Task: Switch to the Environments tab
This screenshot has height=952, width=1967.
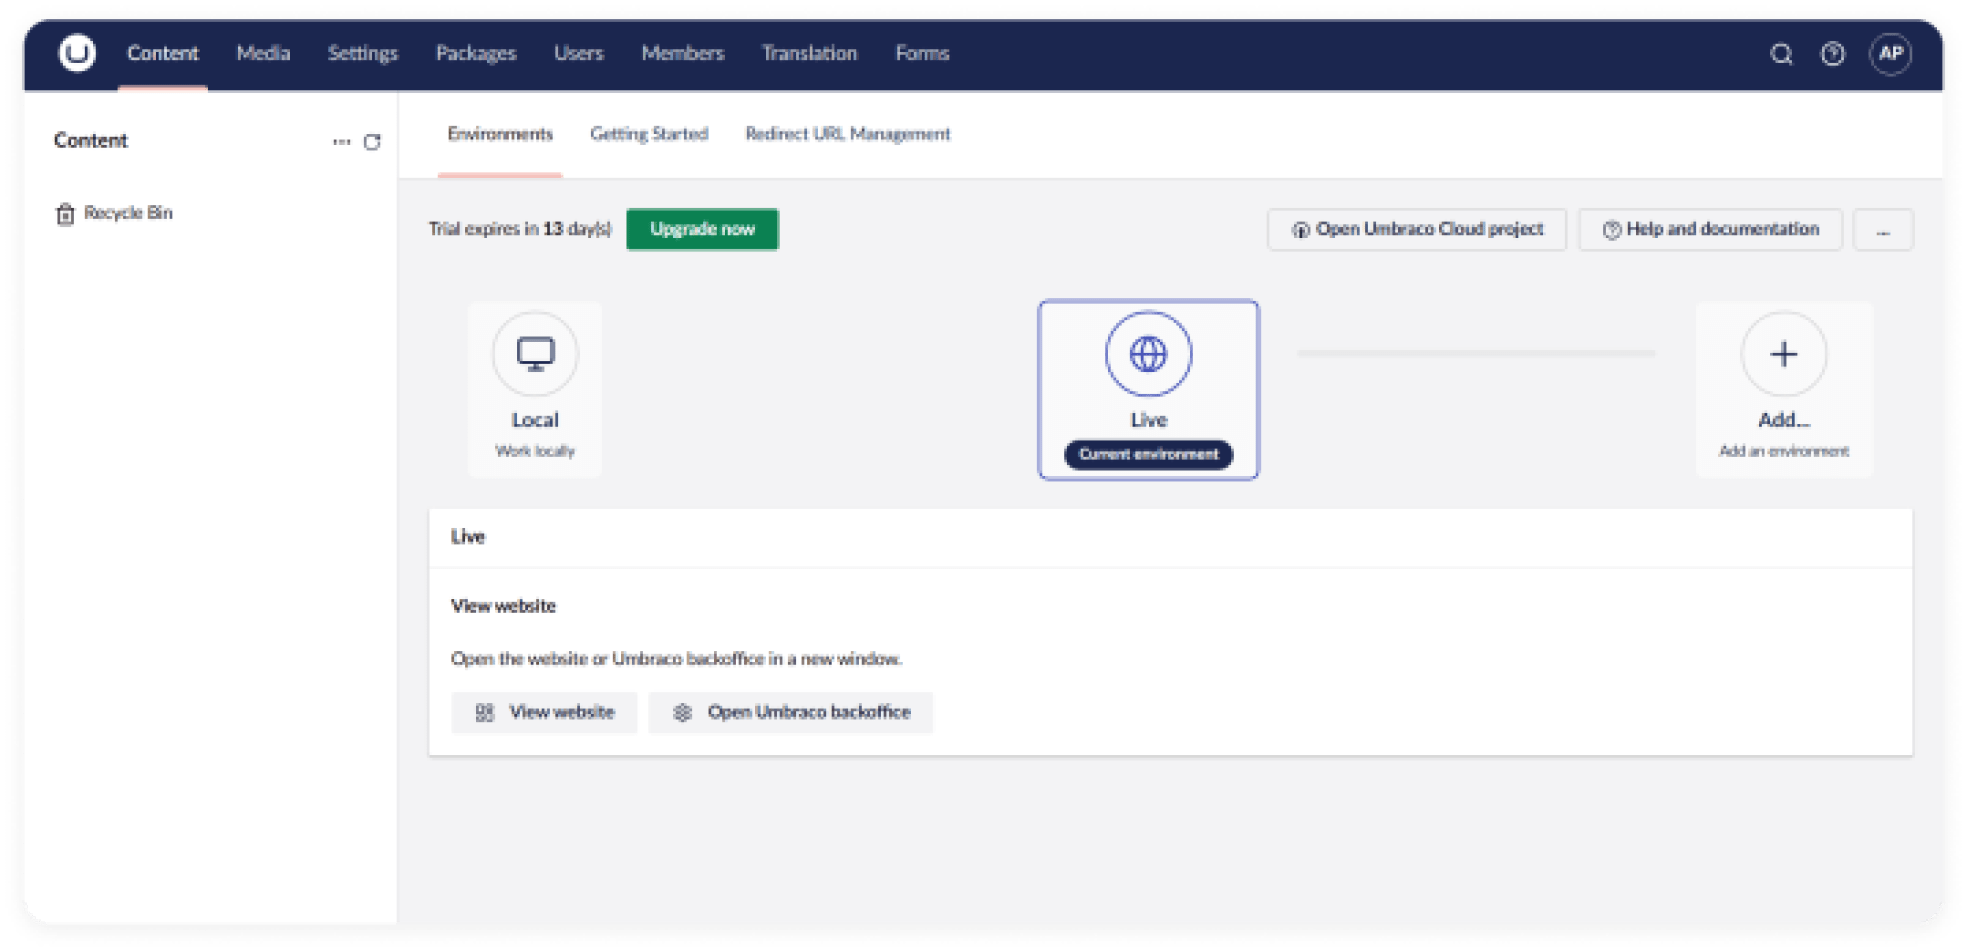Action: [x=500, y=134]
